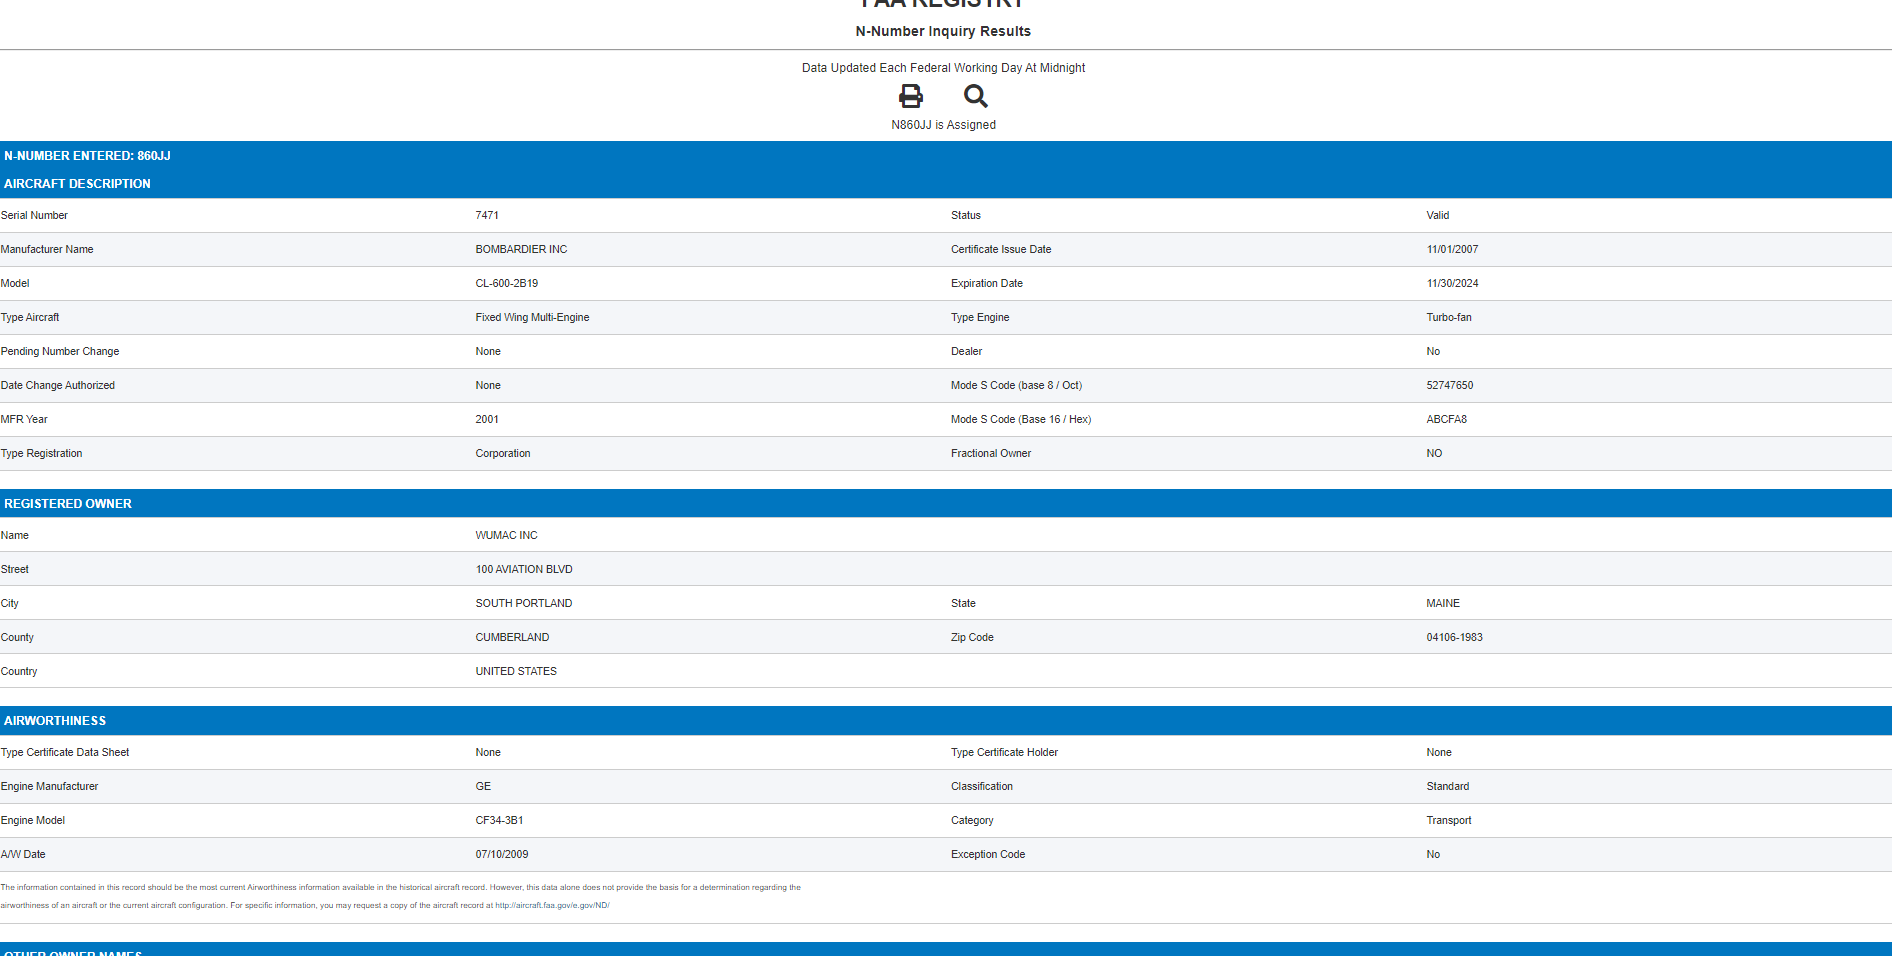The height and width of the screenshot is (956, 1892).
Task: Select certificate issue date 11/01/2007
Action: (1452, 249)
